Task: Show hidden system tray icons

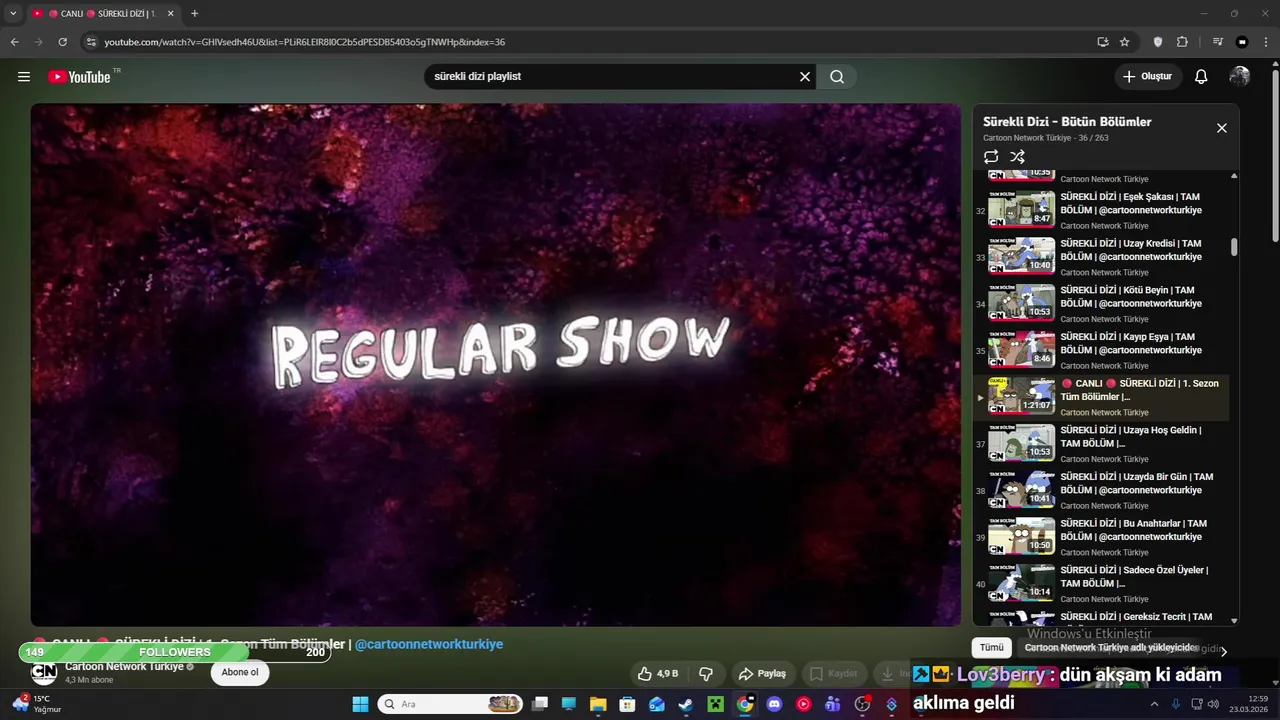Action: (x=1155, y=704)
